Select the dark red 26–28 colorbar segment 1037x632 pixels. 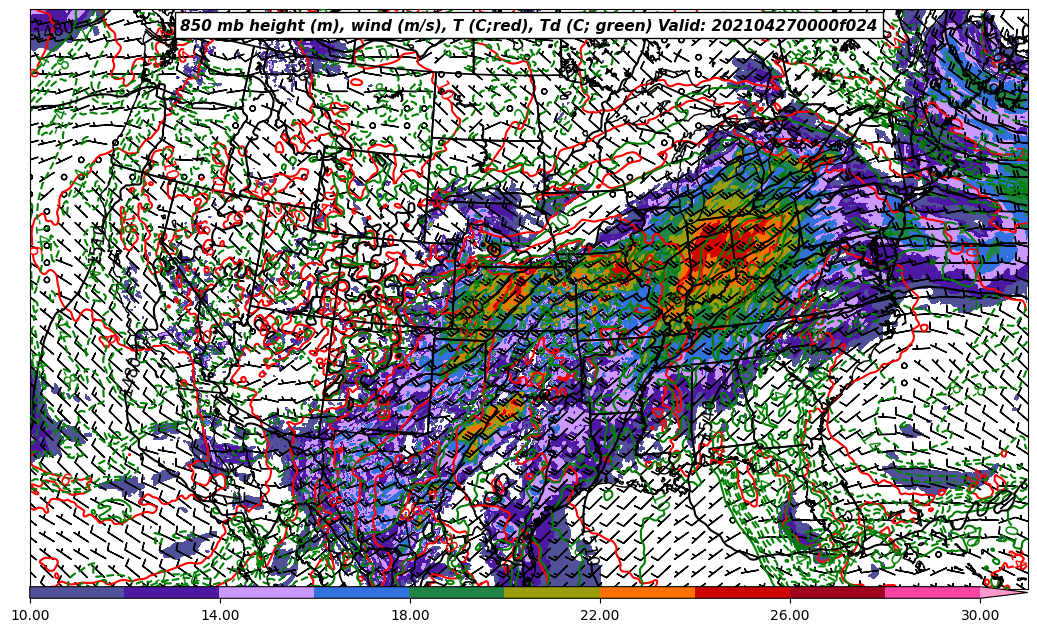tap(837, 592)
